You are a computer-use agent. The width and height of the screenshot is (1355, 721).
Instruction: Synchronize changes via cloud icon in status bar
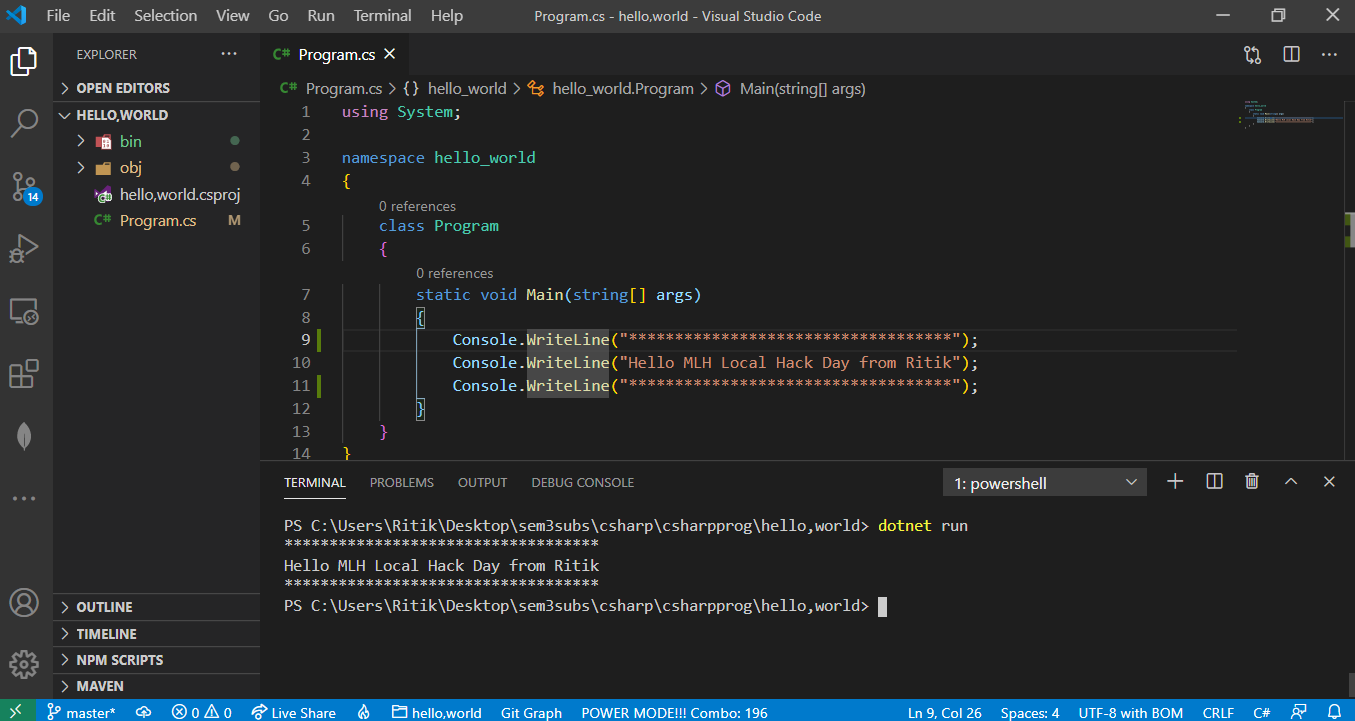coord(144,712)
